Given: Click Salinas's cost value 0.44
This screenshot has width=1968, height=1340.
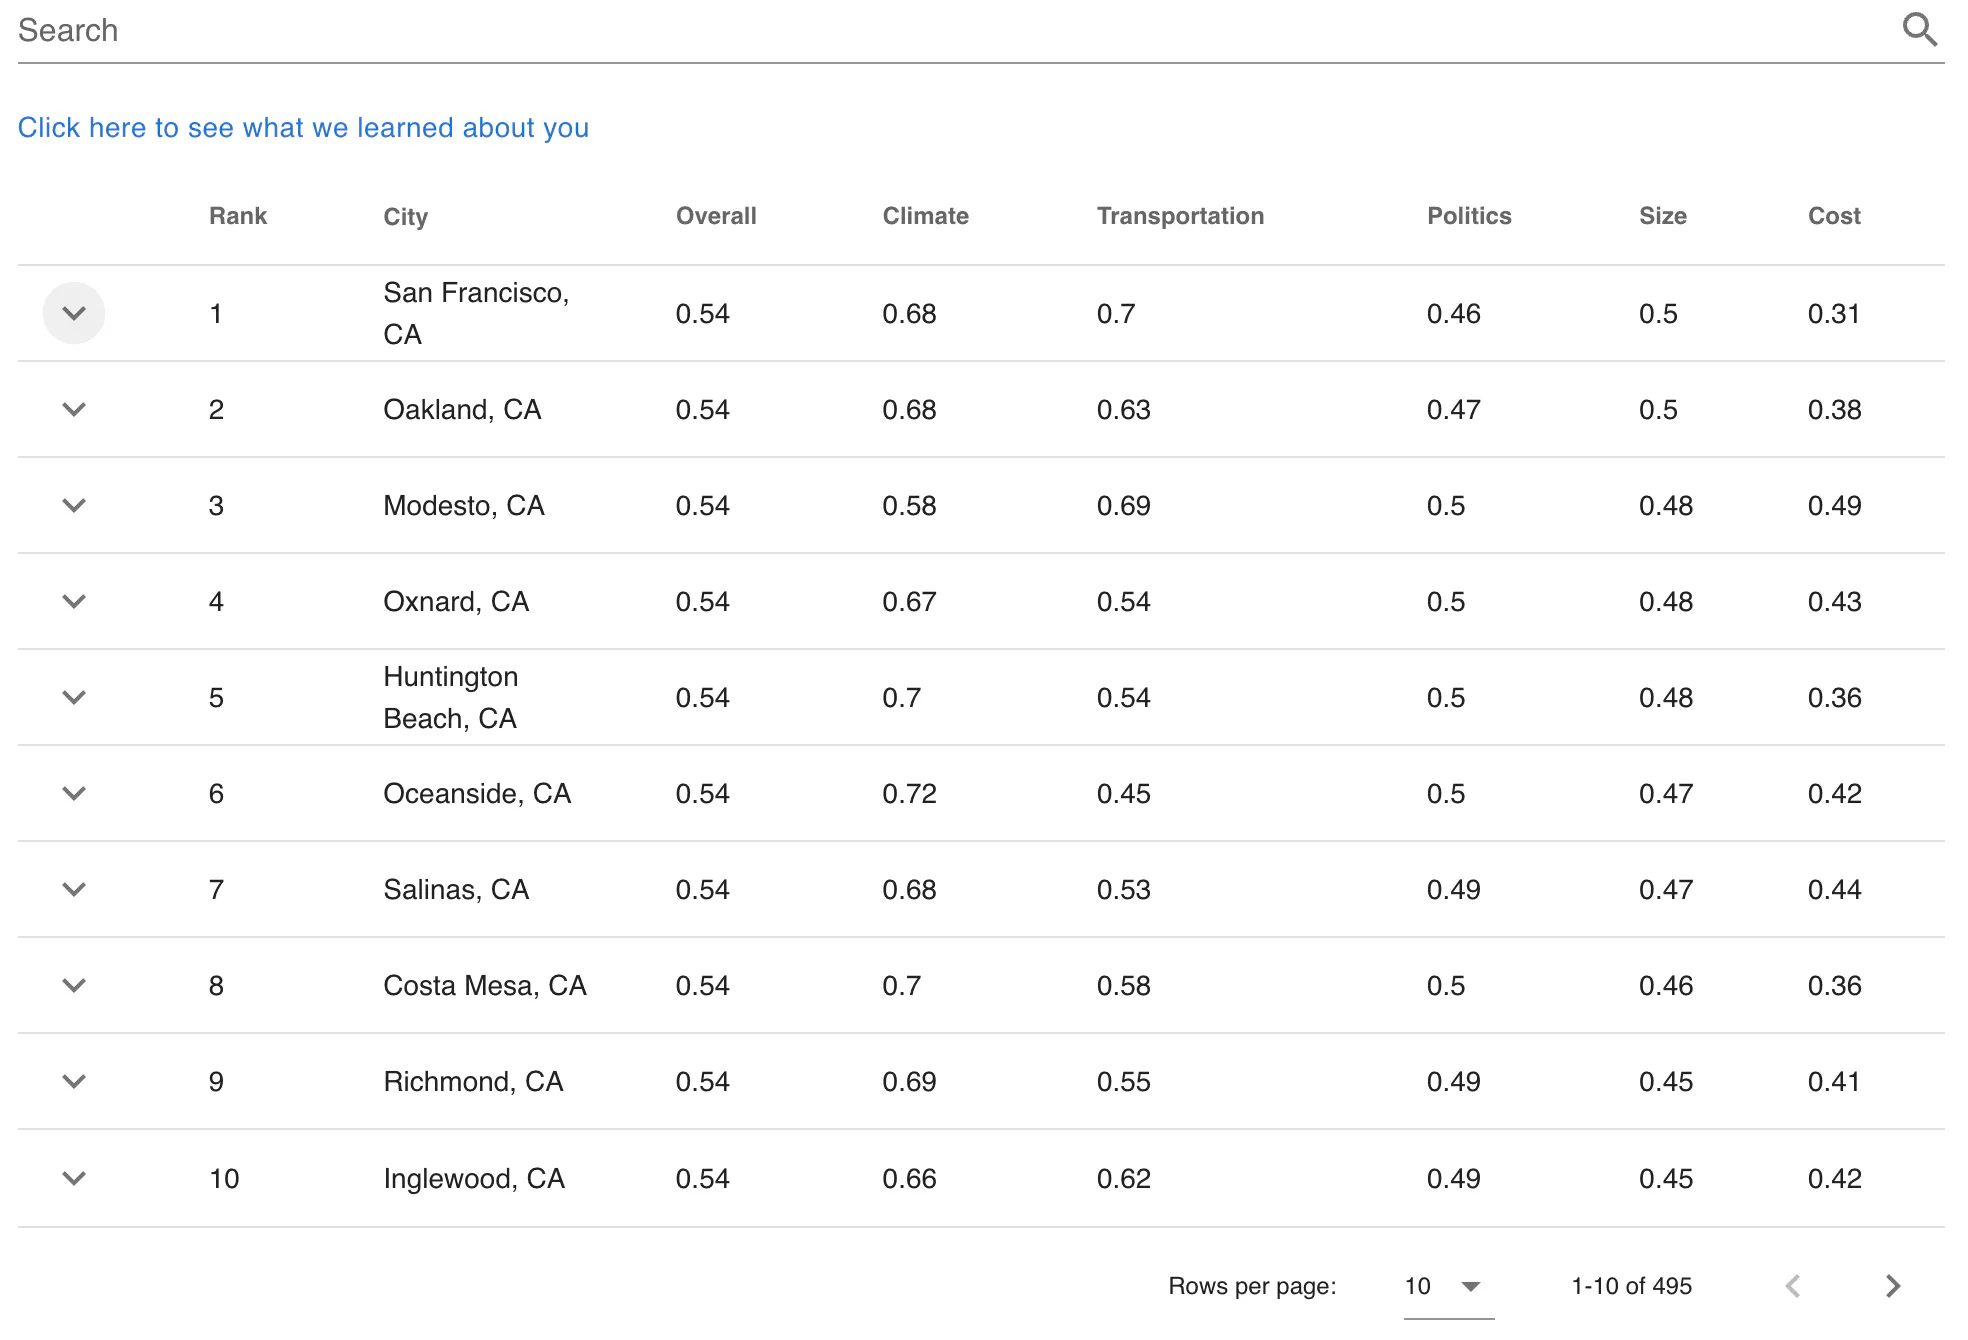Looking at the screenshot, I should pyautogui.click(x=1834, y=889).
